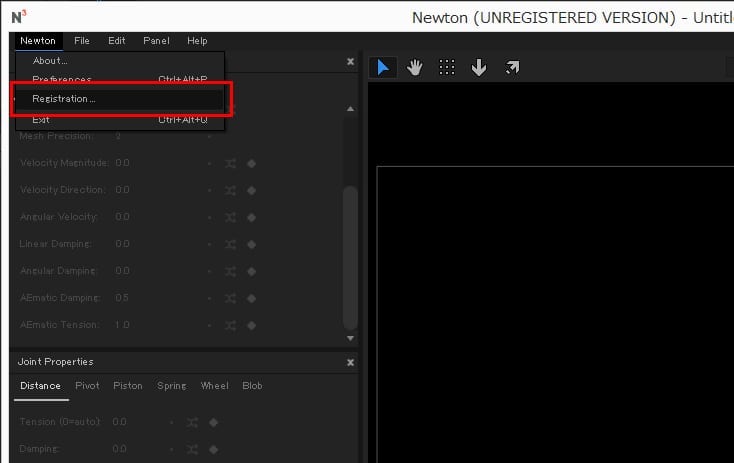Click the downward arrow gravity tool

coord(478,68)
